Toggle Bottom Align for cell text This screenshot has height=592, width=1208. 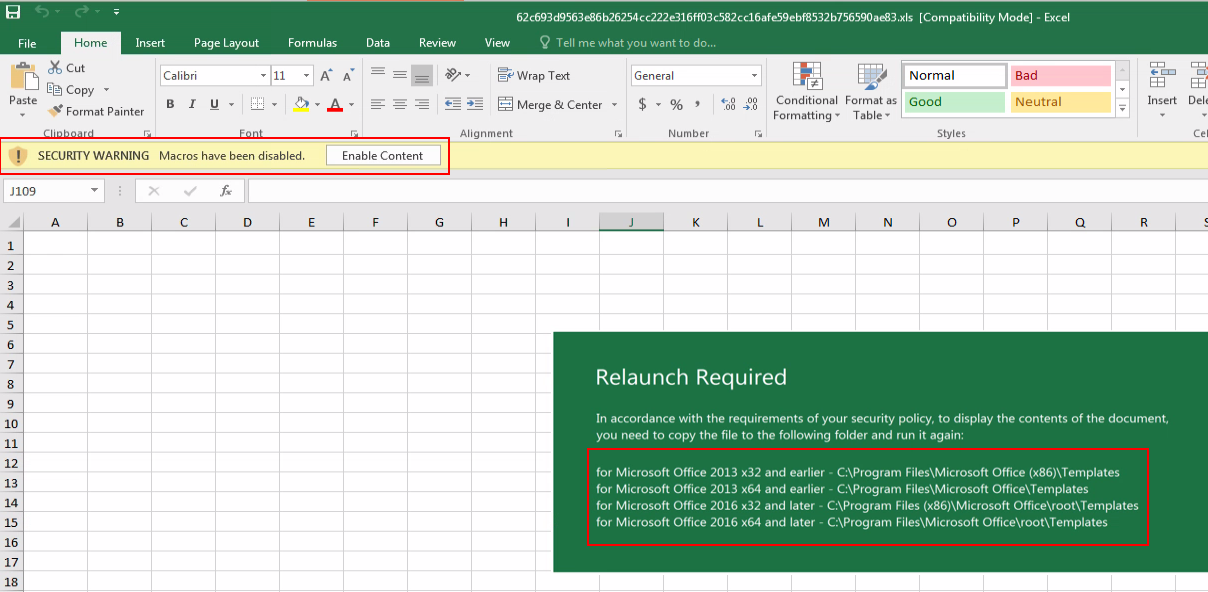(422, 75)
